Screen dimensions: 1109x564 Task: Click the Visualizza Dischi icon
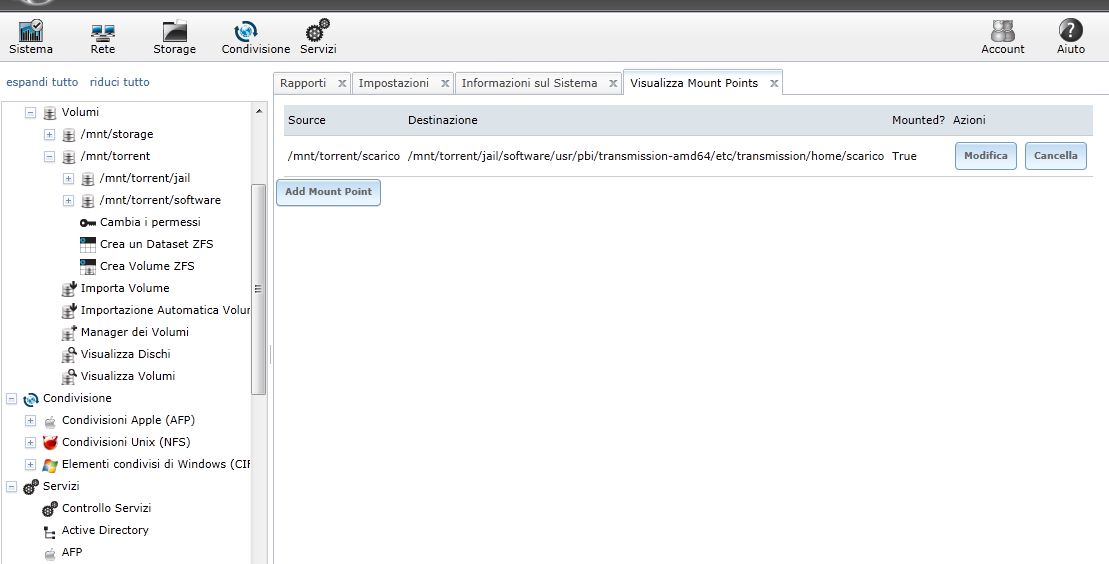69,355
